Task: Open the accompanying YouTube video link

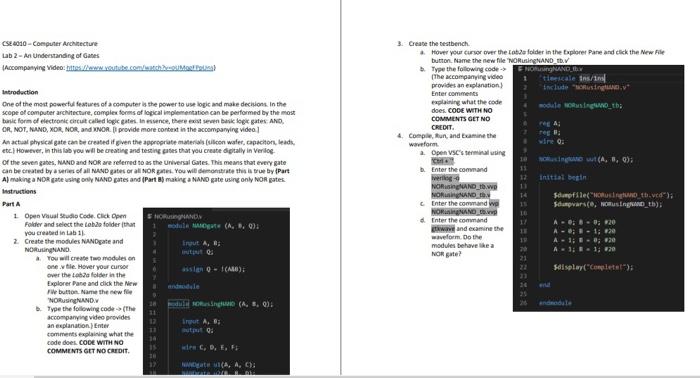Action: [x=140, y=68]
